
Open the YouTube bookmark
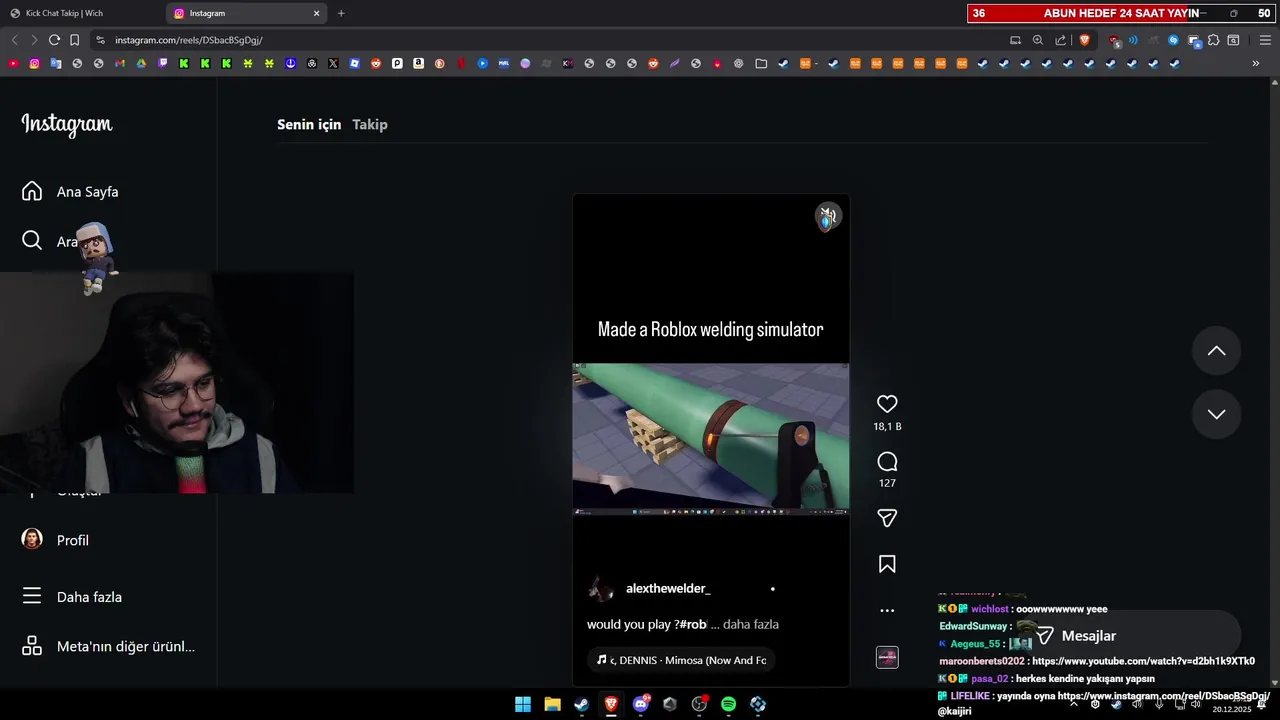13,63
